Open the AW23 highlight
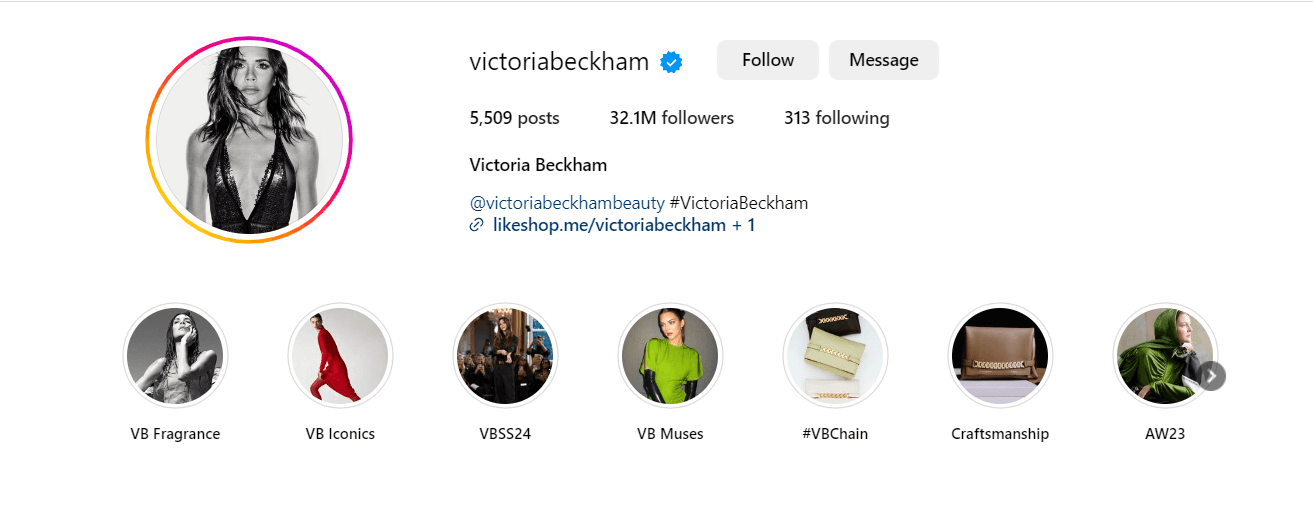 pos(1165,355)
